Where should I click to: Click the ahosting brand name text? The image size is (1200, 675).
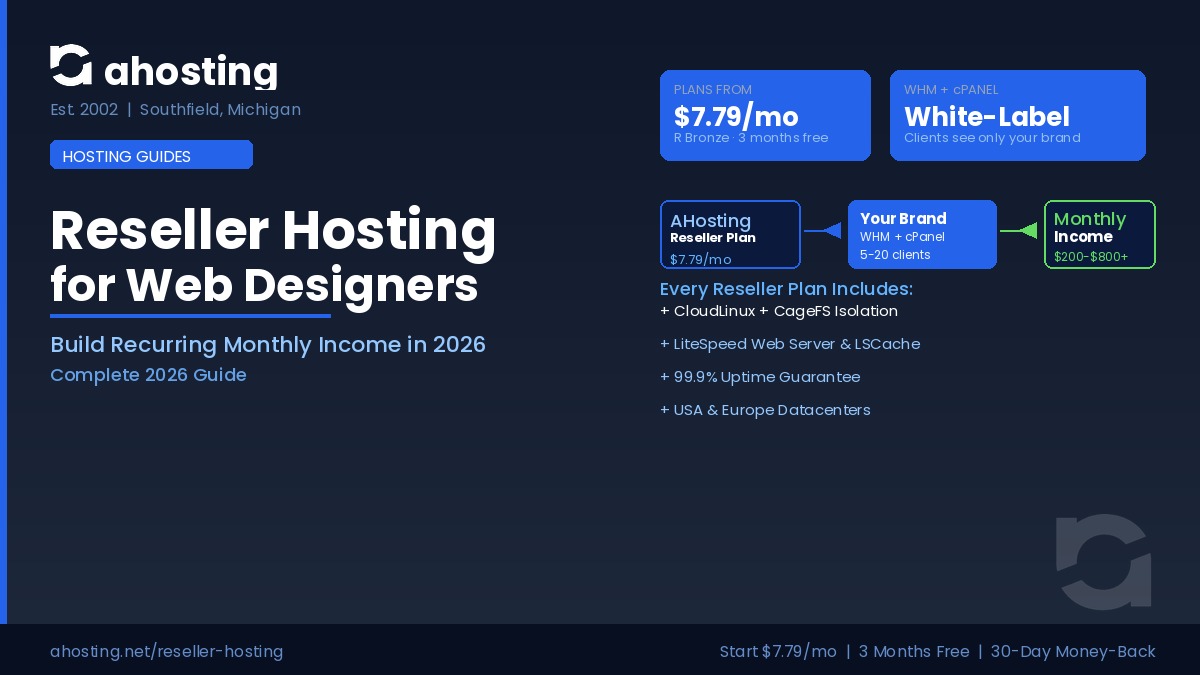click(190, 71)
